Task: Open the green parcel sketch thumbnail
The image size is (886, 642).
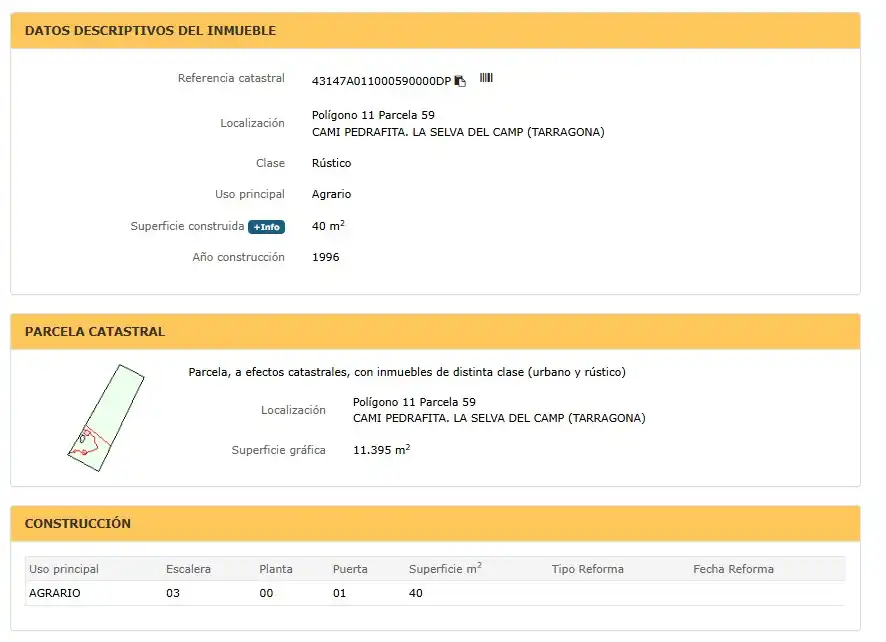Action: (x=106, y=418)
